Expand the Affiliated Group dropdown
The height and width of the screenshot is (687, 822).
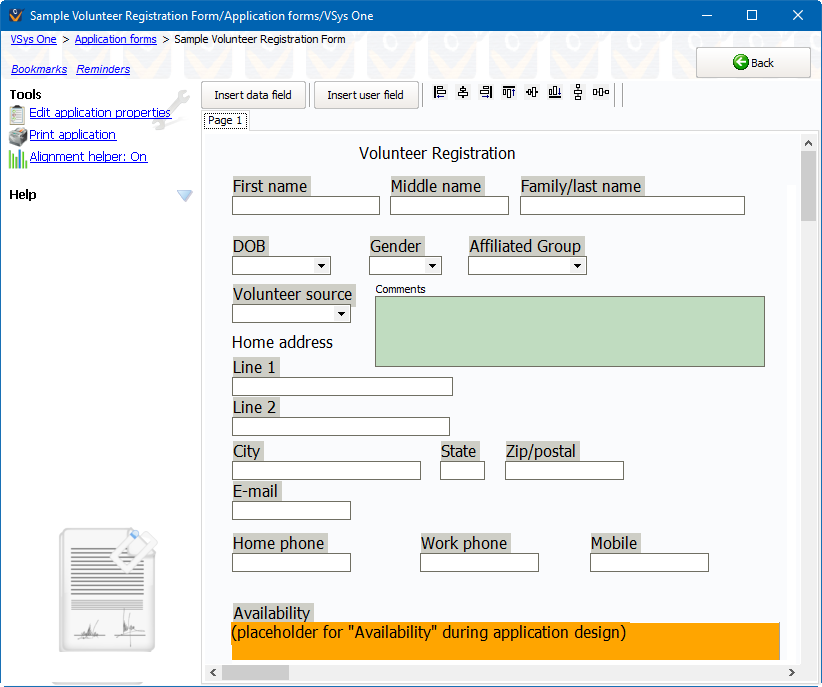point(578,265)
